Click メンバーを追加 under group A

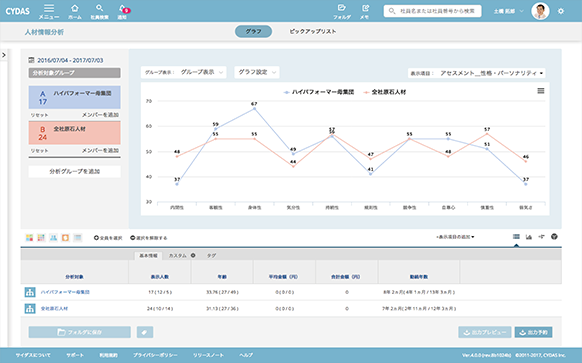[100, 115]
